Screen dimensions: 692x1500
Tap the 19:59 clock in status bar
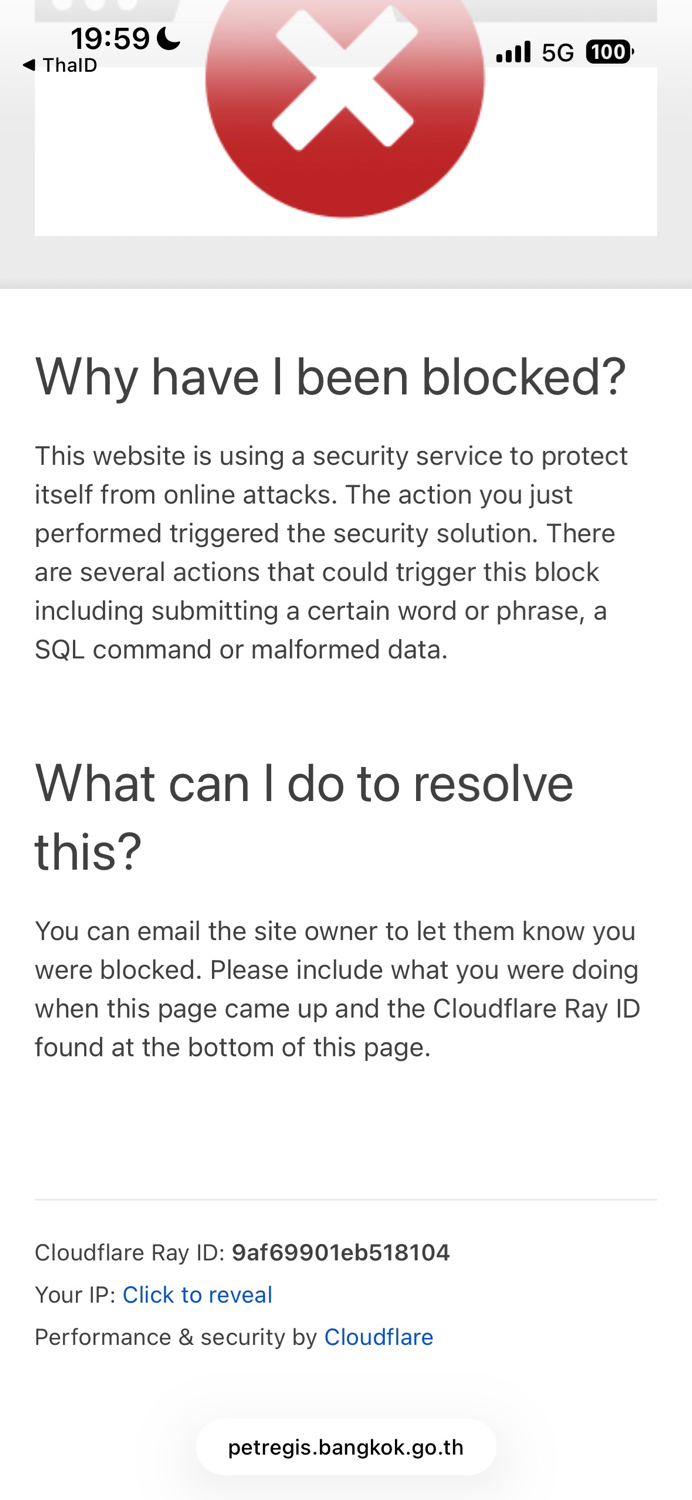pos(110,39)
